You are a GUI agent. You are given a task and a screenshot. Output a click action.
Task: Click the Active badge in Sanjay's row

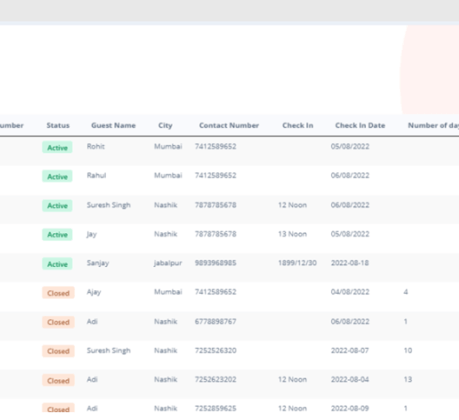pyautogui.click(x=57, y=264)
